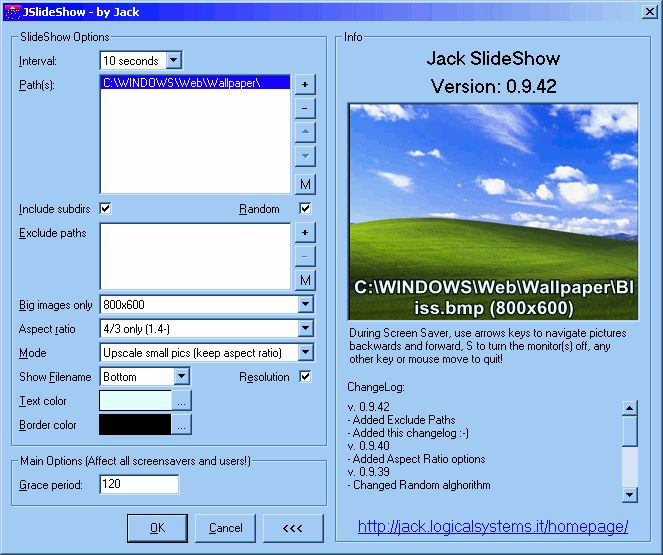The height and width of the screenshot is (555, 663).
Task: Open the Aspect ratio dropdown
Action: click(305, 328)
